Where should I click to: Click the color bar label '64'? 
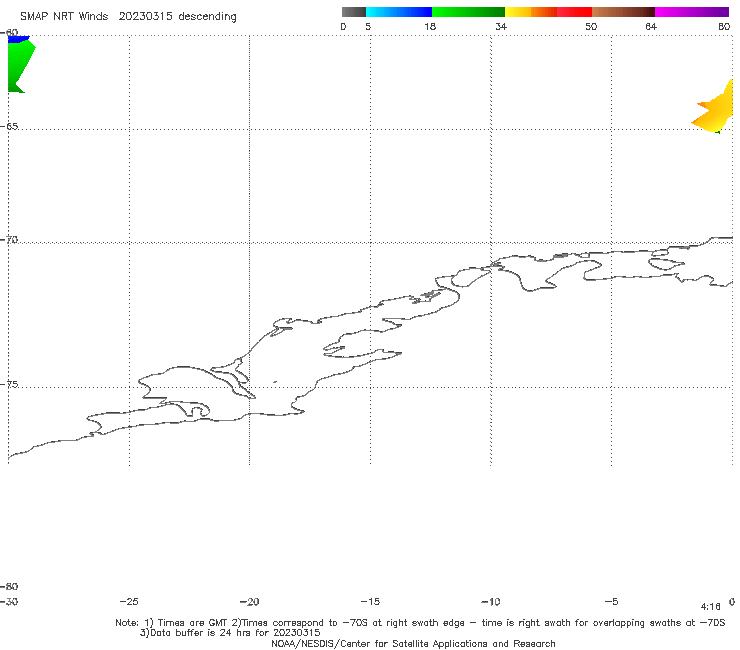(651, 26)
